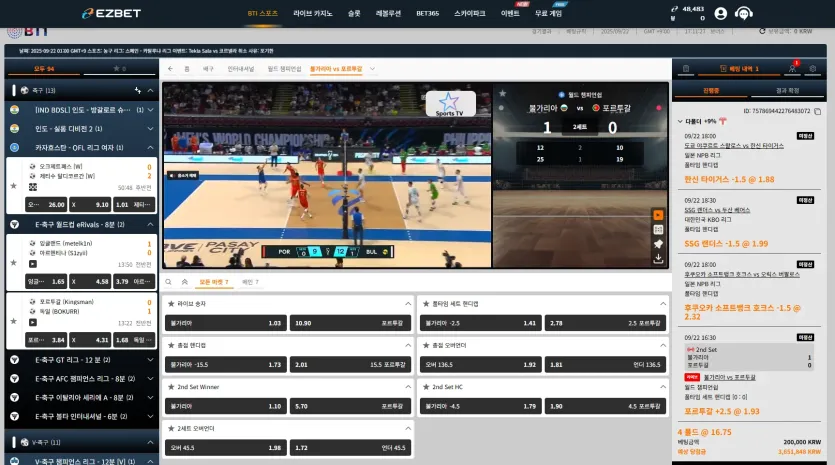
Task: Click bet ID 757869442276483072 text
Action: (777, 111)
